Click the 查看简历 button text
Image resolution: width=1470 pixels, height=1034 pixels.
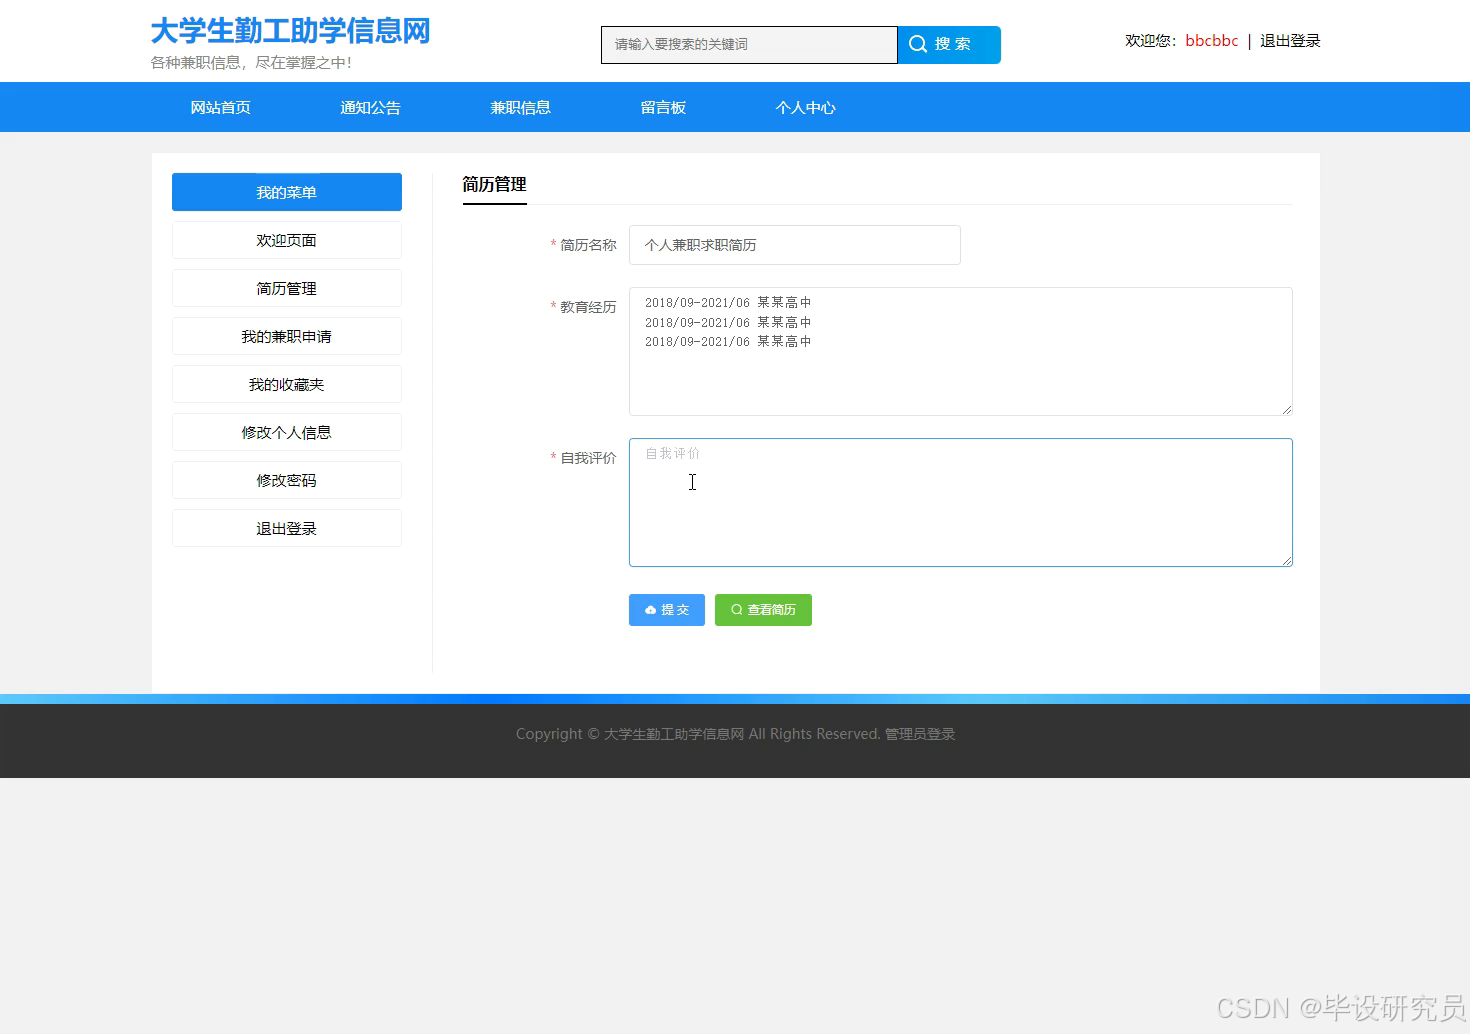tap(772, 610)
